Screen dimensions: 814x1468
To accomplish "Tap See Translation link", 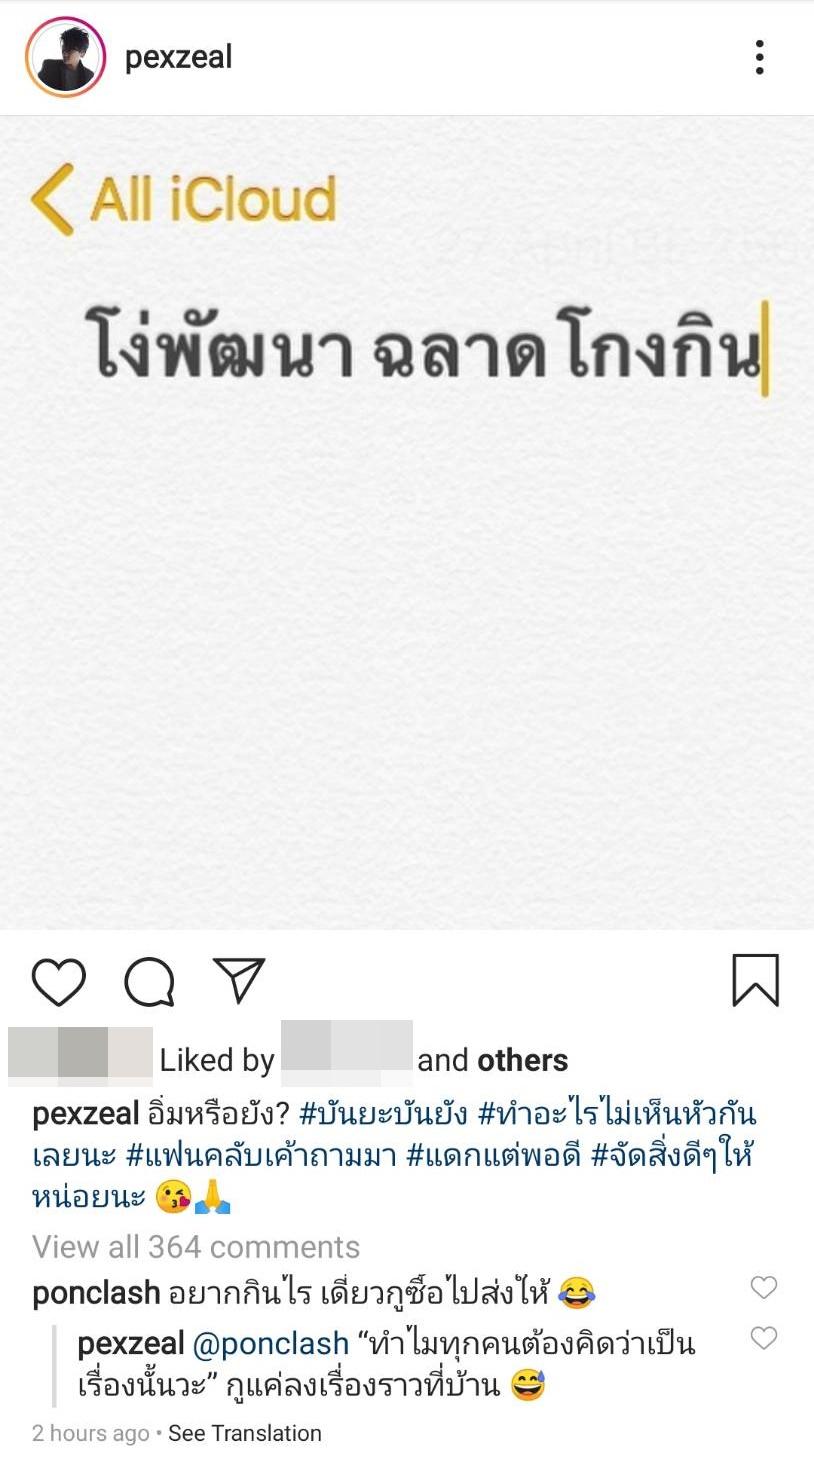I will (245, 1433).
